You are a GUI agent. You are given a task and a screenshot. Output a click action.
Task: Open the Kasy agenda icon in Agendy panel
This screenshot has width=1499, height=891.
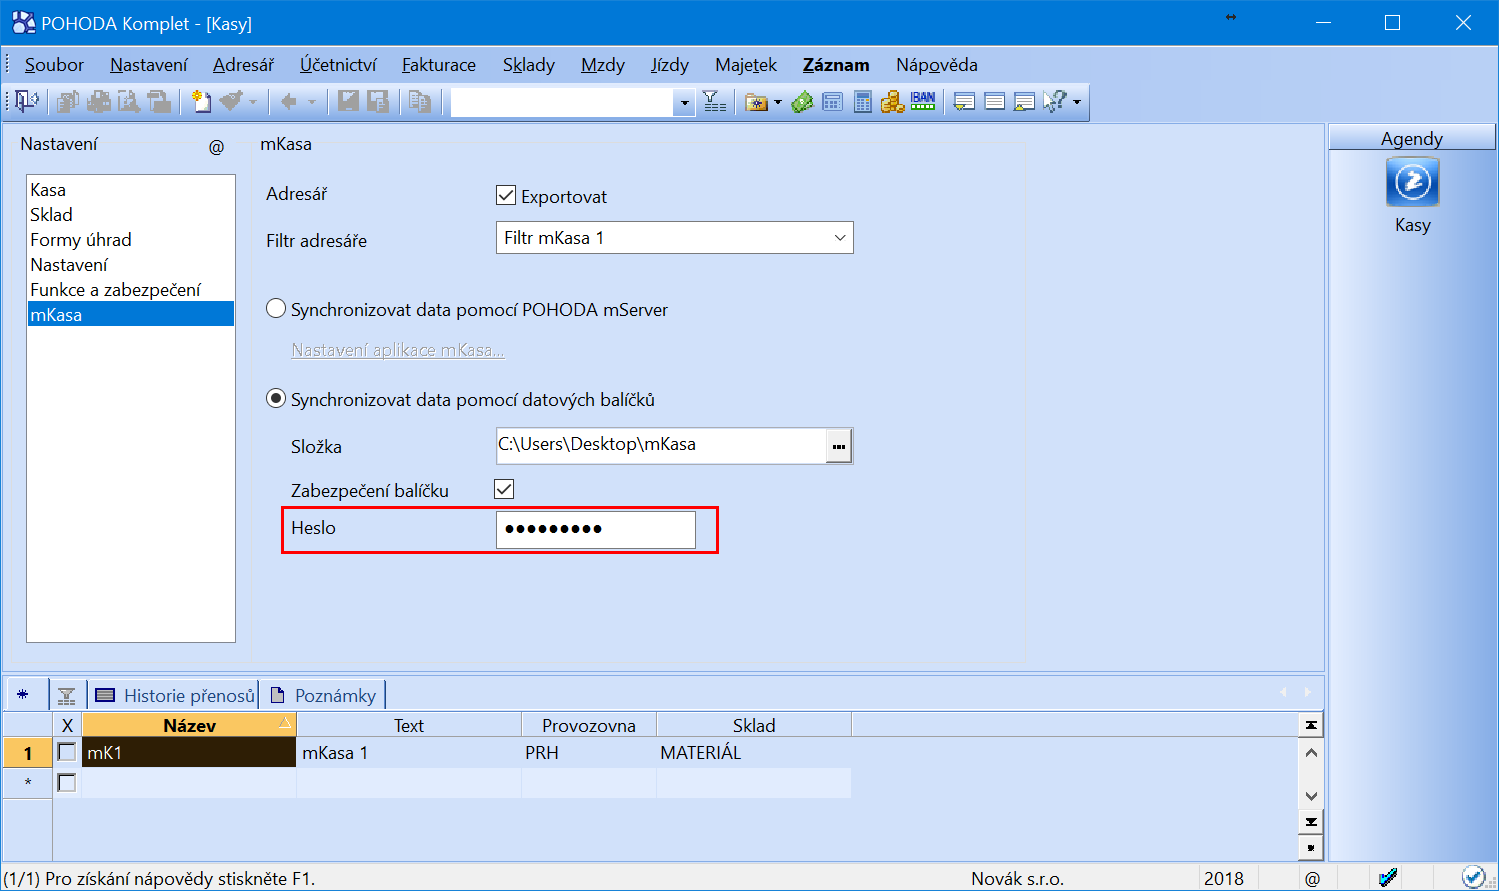[x=1412, y=182]
